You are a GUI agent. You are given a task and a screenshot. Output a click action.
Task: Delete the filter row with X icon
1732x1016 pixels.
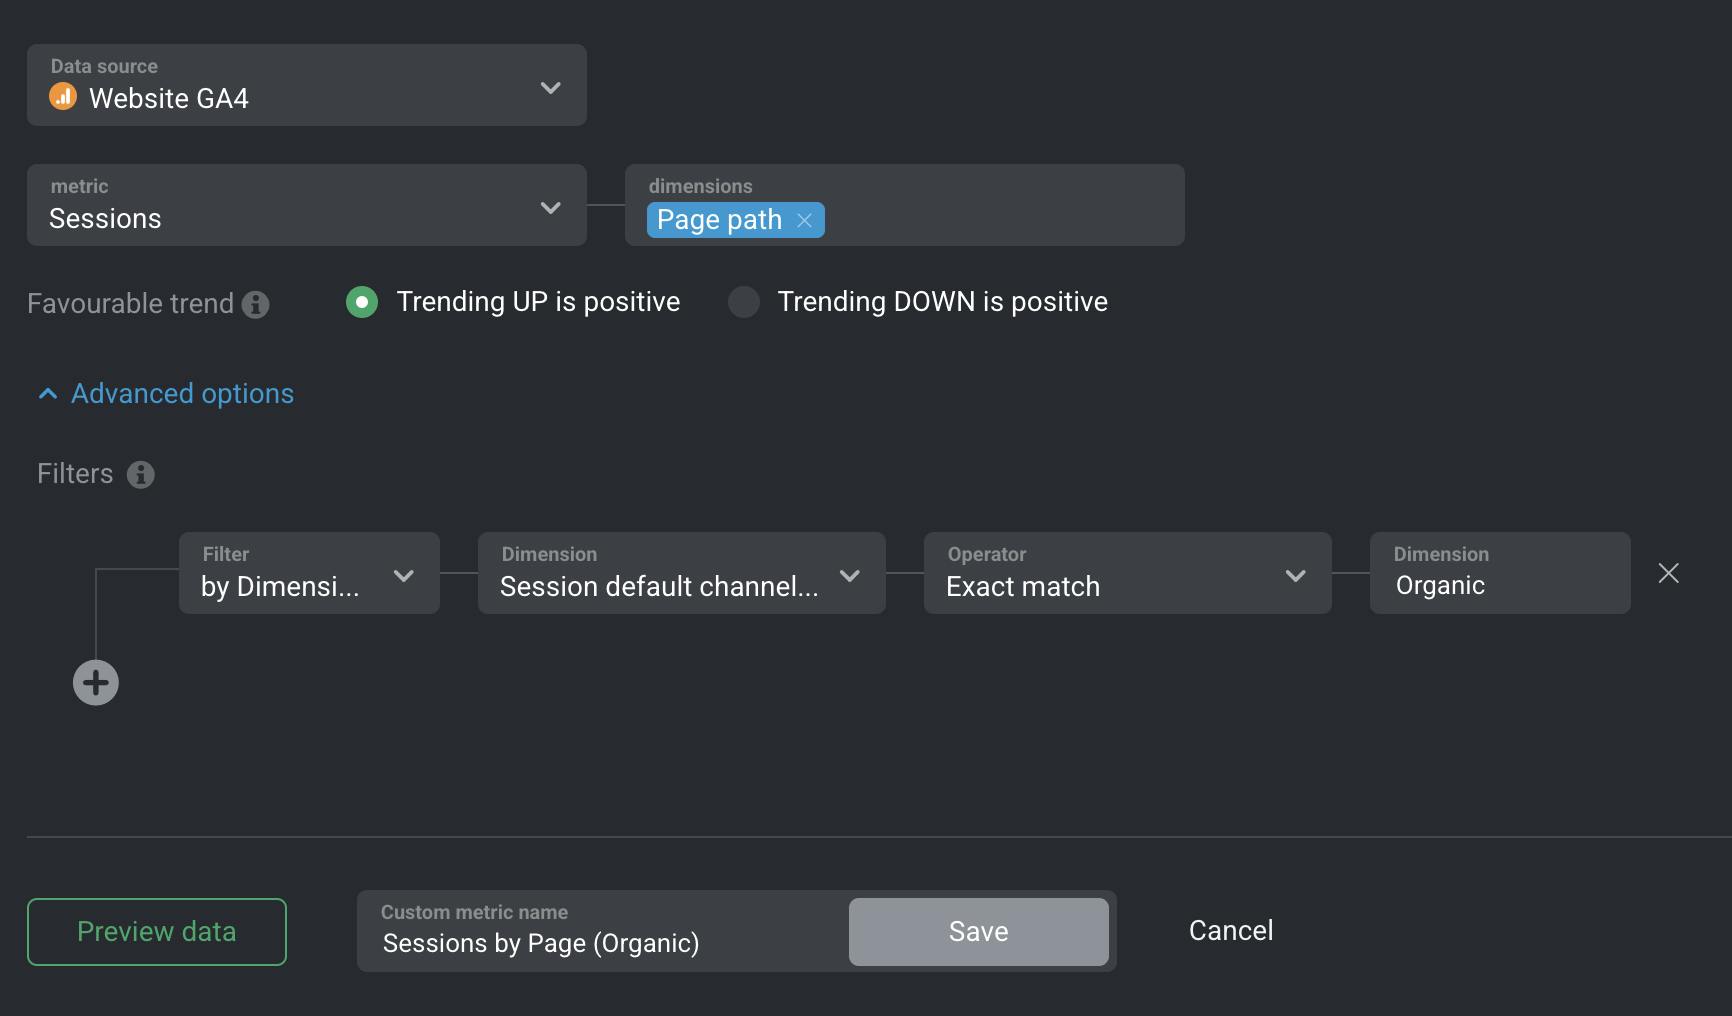coord(1668,573)
